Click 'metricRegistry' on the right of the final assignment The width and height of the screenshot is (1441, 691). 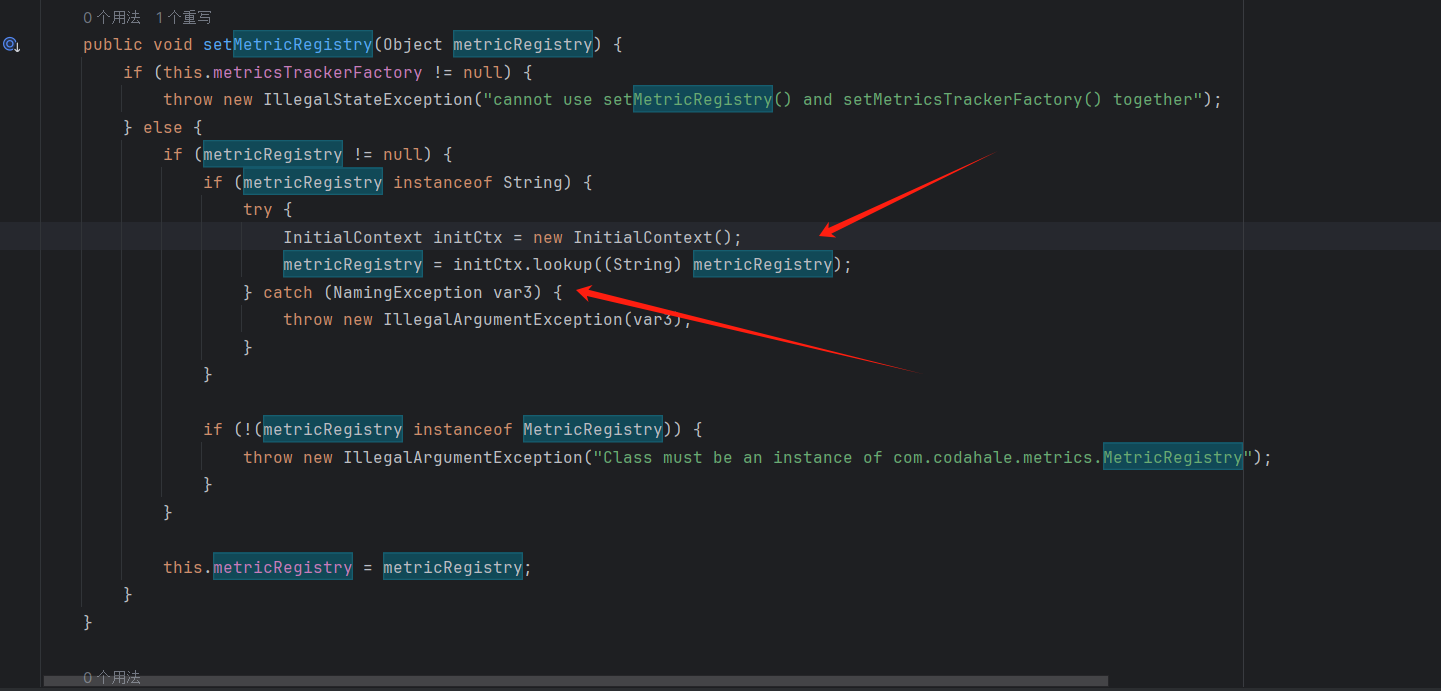point(453,567)
